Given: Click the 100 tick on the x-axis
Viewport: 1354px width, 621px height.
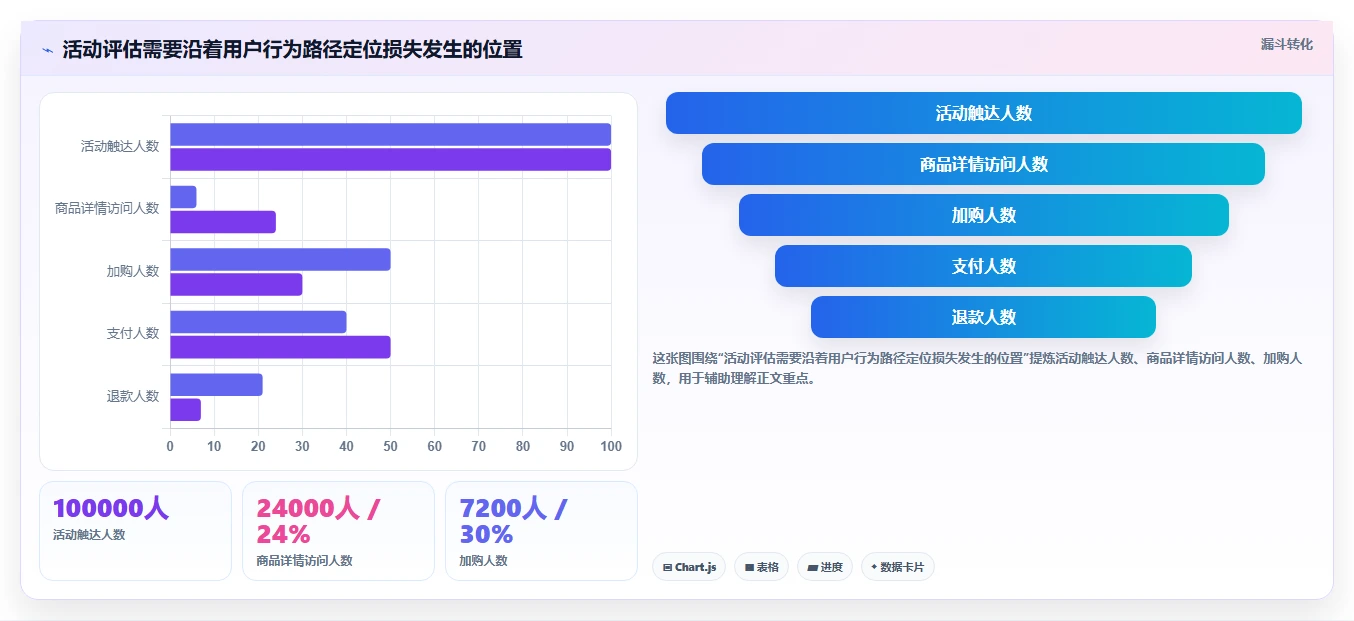Looking at the screenshot, I should click(611, 446).
